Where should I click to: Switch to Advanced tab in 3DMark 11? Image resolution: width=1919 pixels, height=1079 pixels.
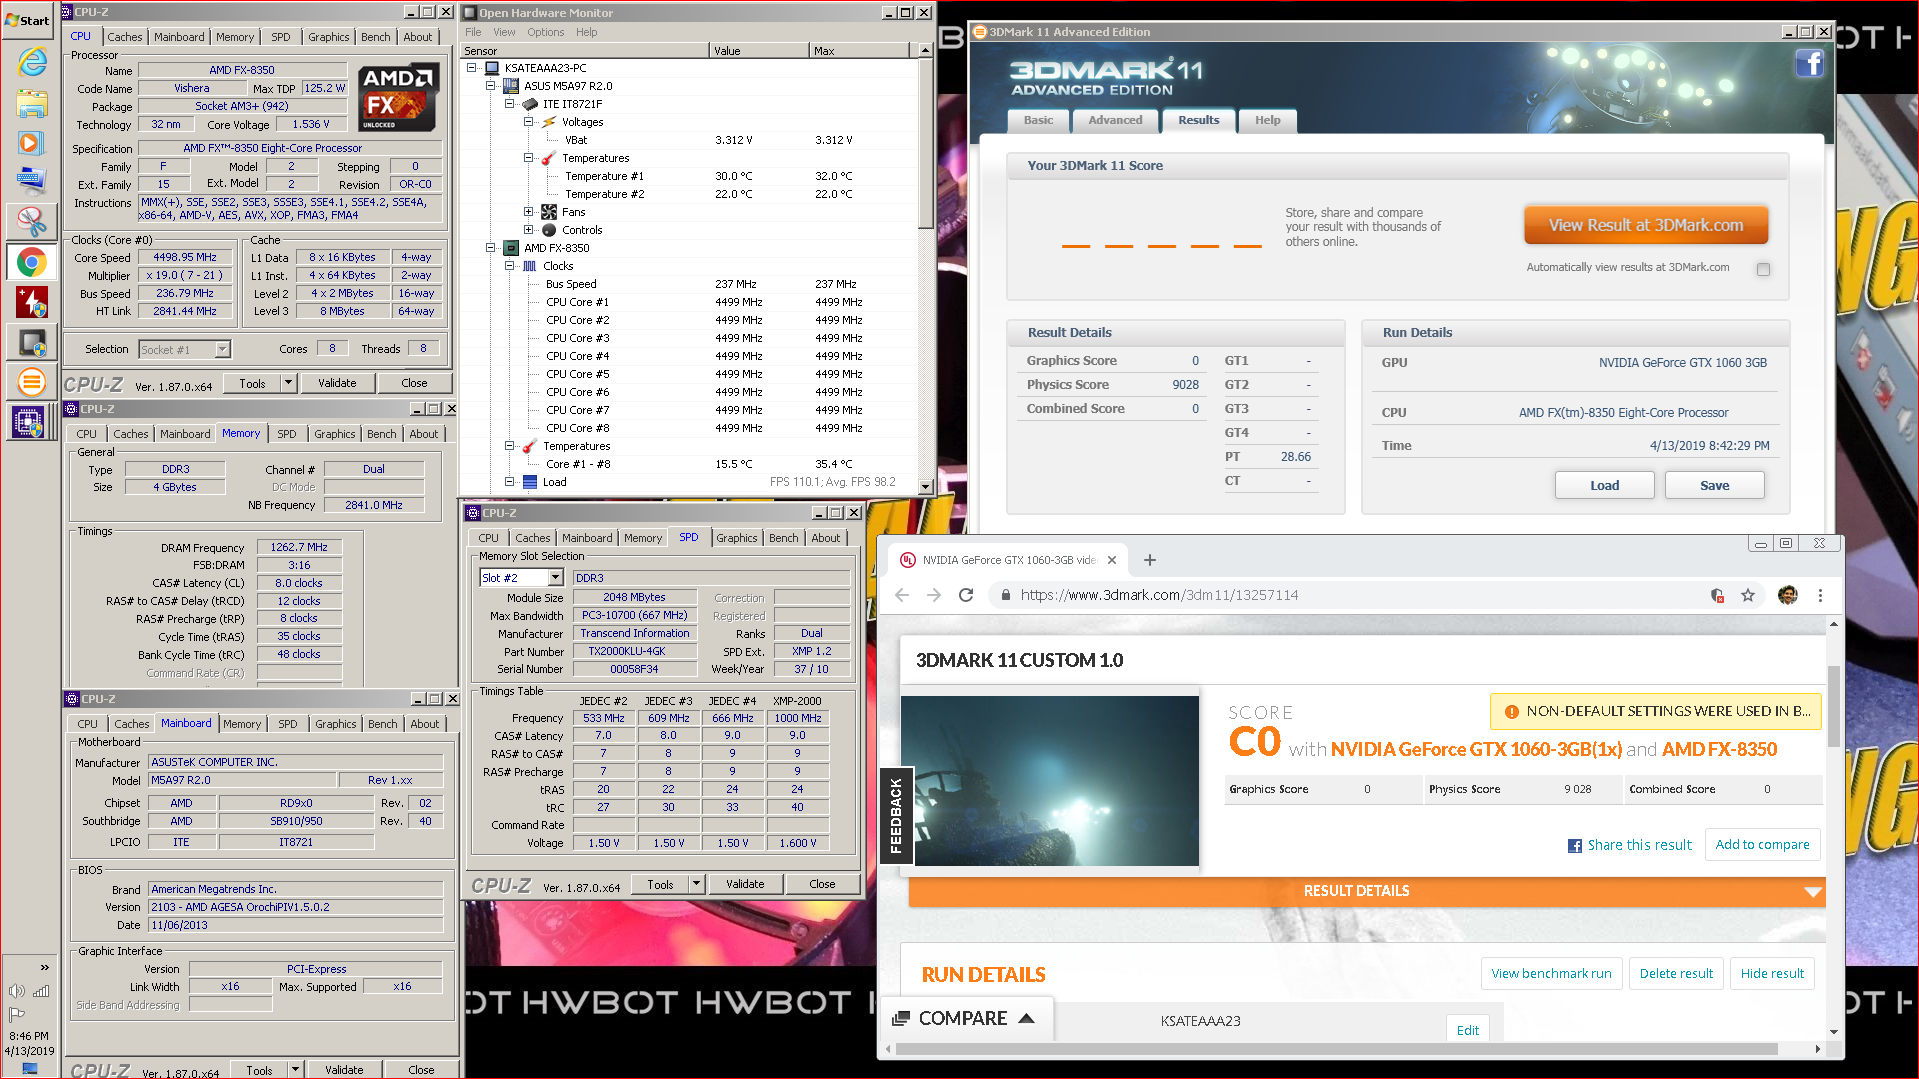pyautogui.click(x=1115, y=120)
